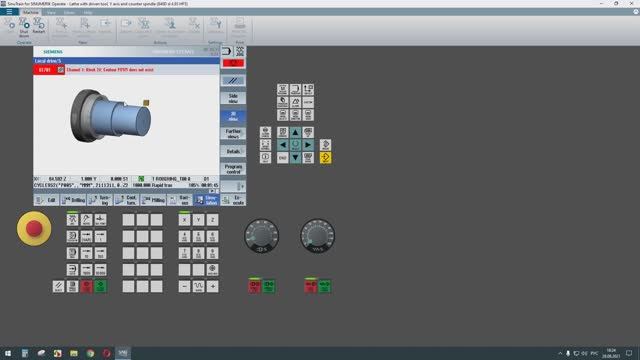
Task: Open the Windows Start menu
Action: [x=8, y=353]
